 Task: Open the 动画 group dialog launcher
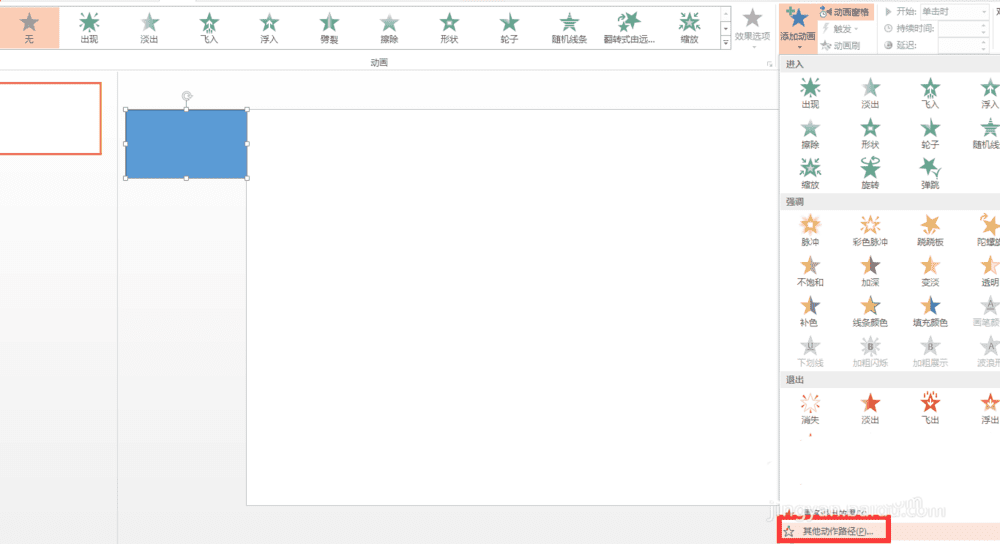[769, 64]
